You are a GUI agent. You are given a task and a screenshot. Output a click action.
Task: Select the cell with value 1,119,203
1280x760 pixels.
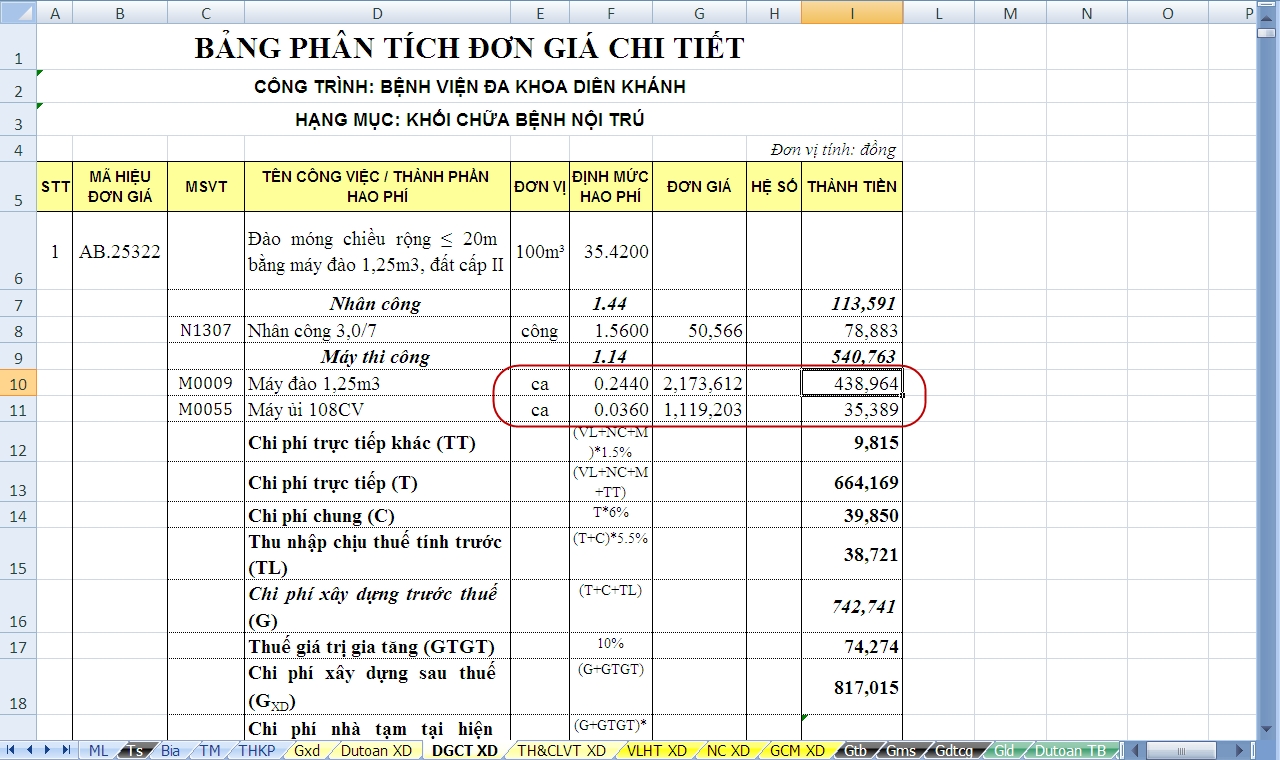point(699,409)
